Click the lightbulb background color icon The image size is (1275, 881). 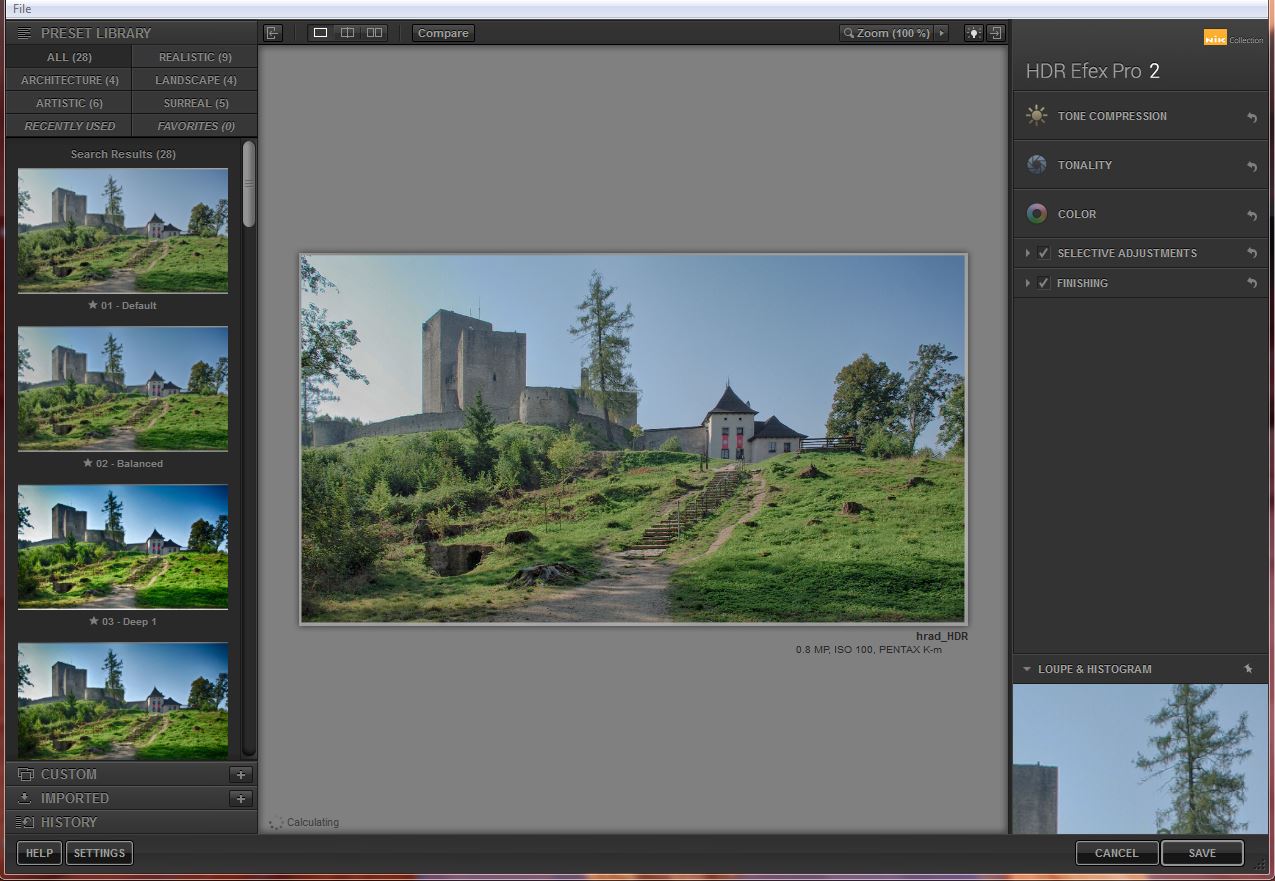click(973, 33)
